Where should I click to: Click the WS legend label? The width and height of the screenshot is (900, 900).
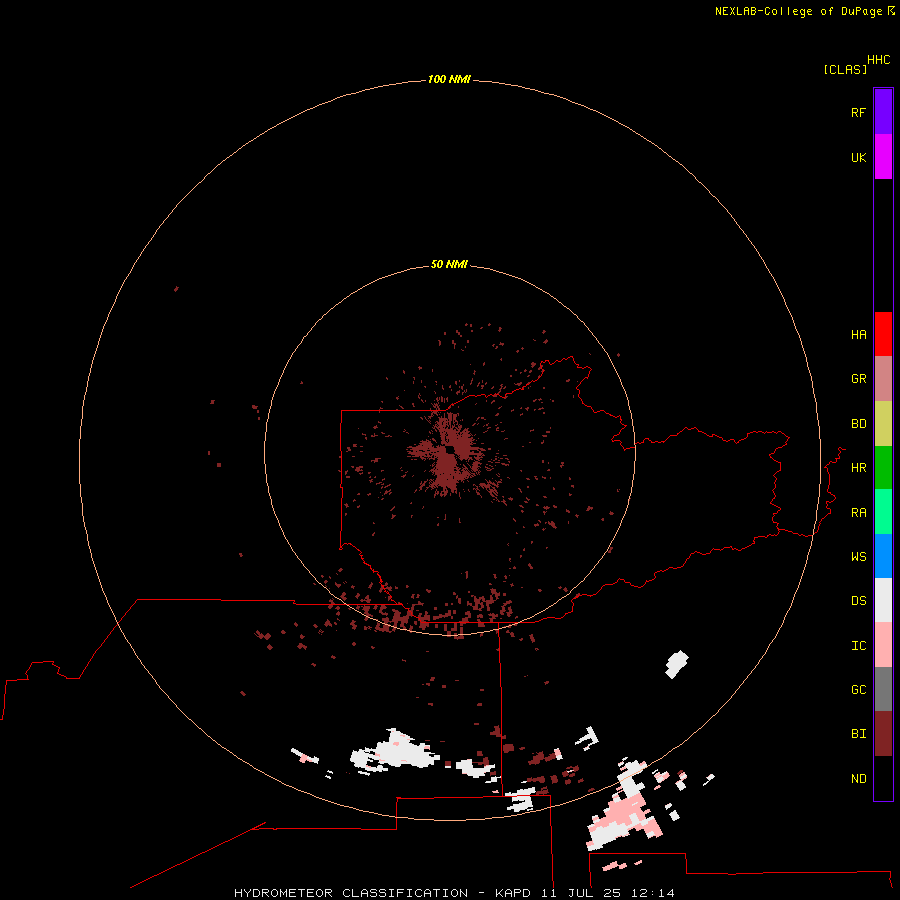[x=858, y=557]
